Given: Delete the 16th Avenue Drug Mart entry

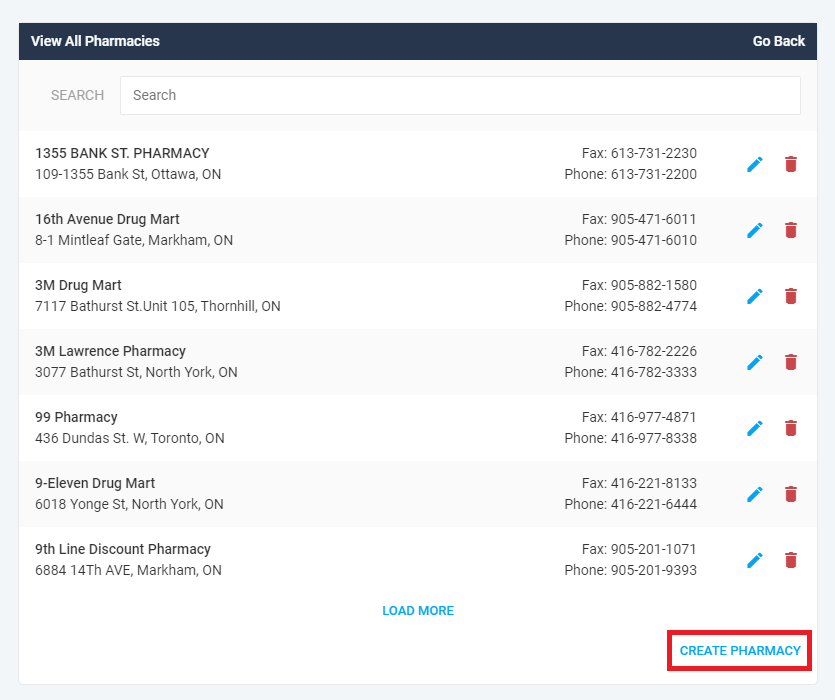Looking at the screenshot, I should 791,230.
